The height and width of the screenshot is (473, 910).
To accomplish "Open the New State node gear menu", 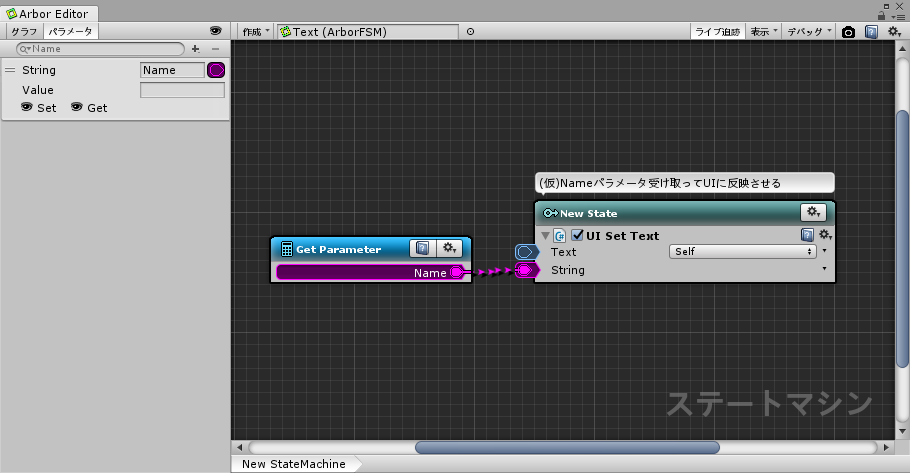I will click(814, 212).
